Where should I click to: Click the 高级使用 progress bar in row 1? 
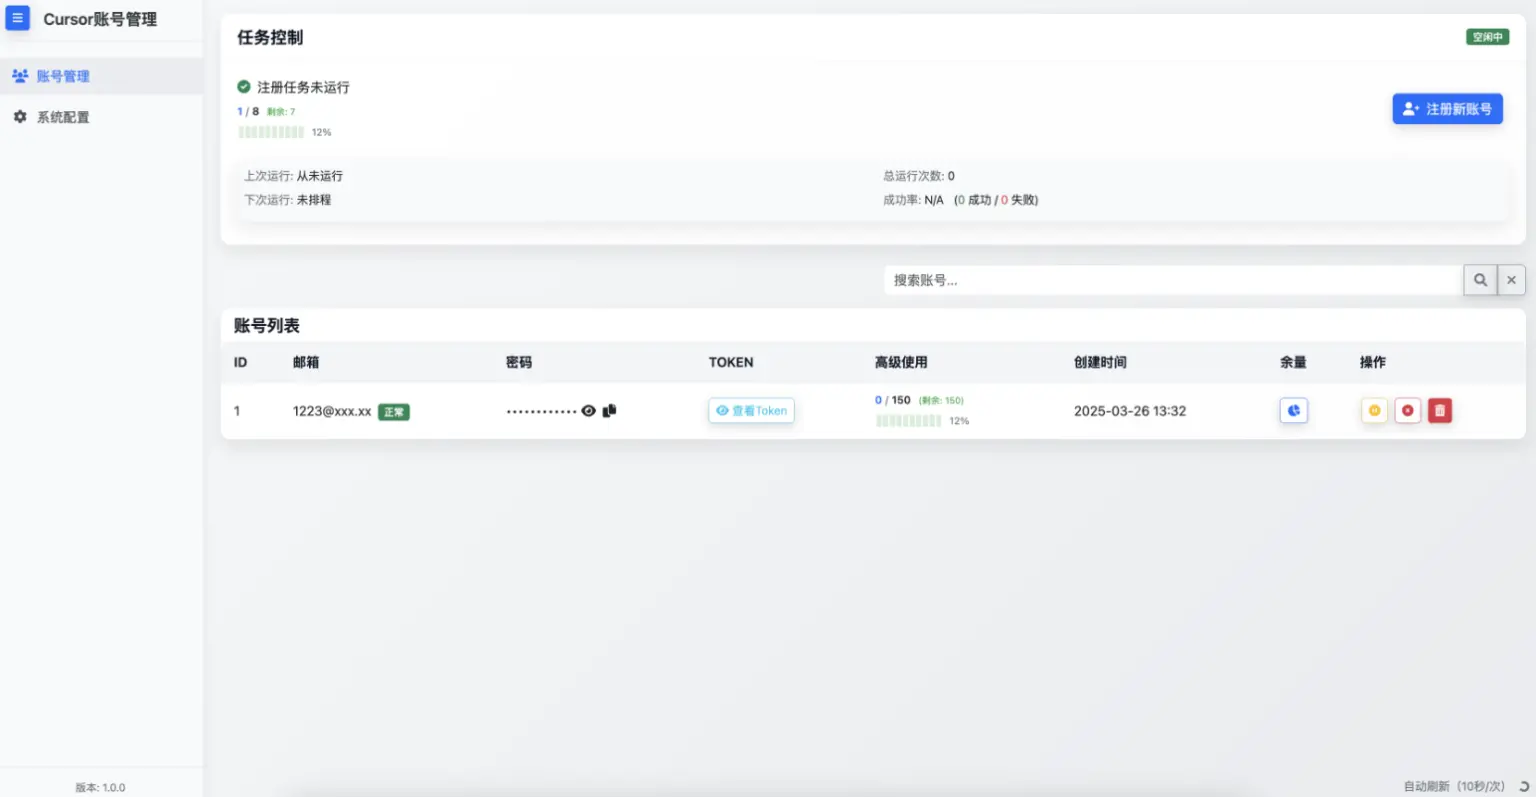(908, 421)
